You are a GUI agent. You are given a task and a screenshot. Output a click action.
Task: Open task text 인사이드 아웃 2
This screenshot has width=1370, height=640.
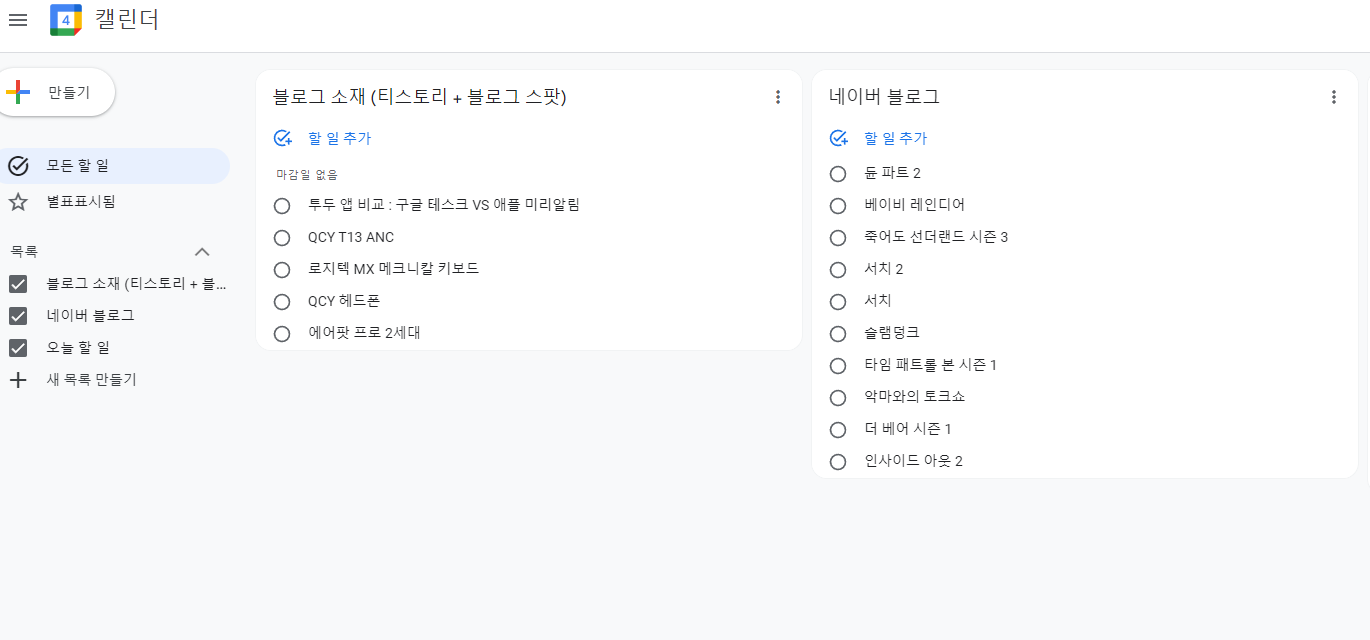point(913,461)
